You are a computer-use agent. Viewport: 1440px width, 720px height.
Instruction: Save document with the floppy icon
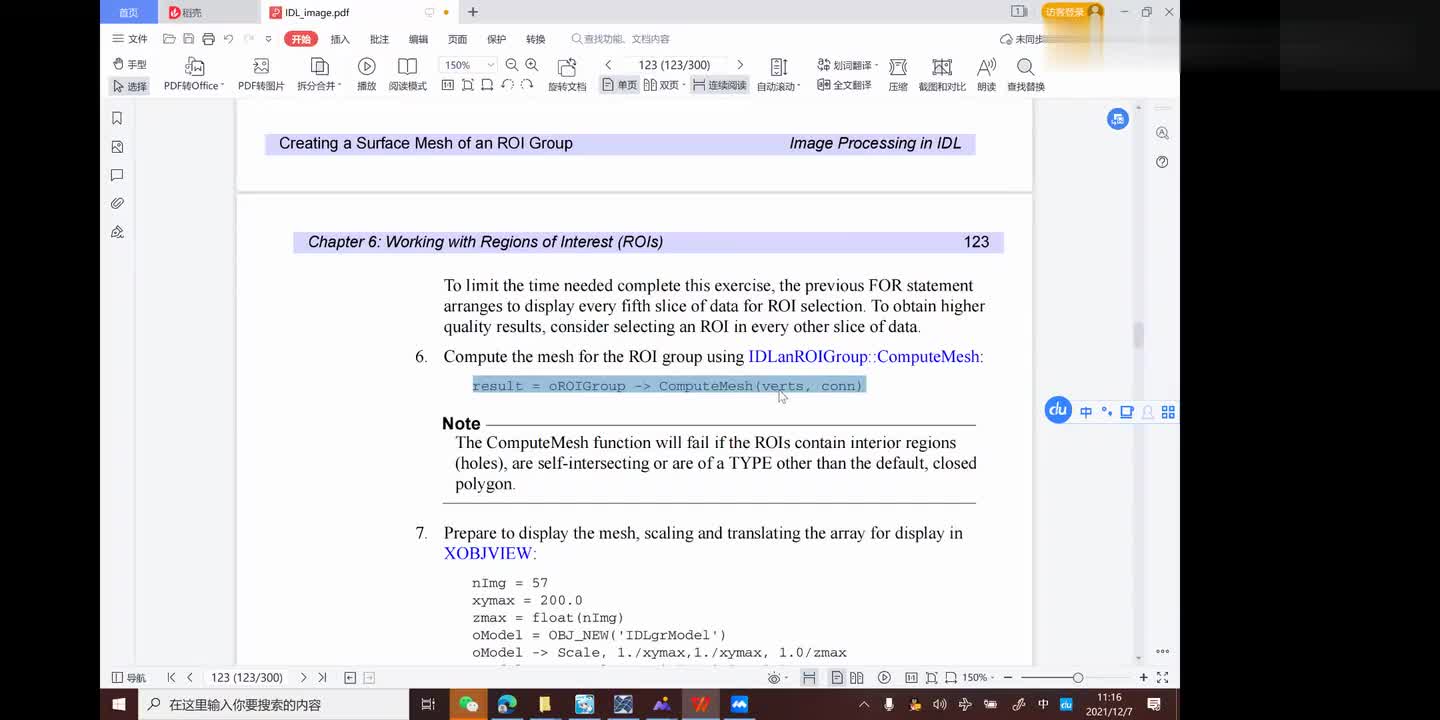[188, 39]
